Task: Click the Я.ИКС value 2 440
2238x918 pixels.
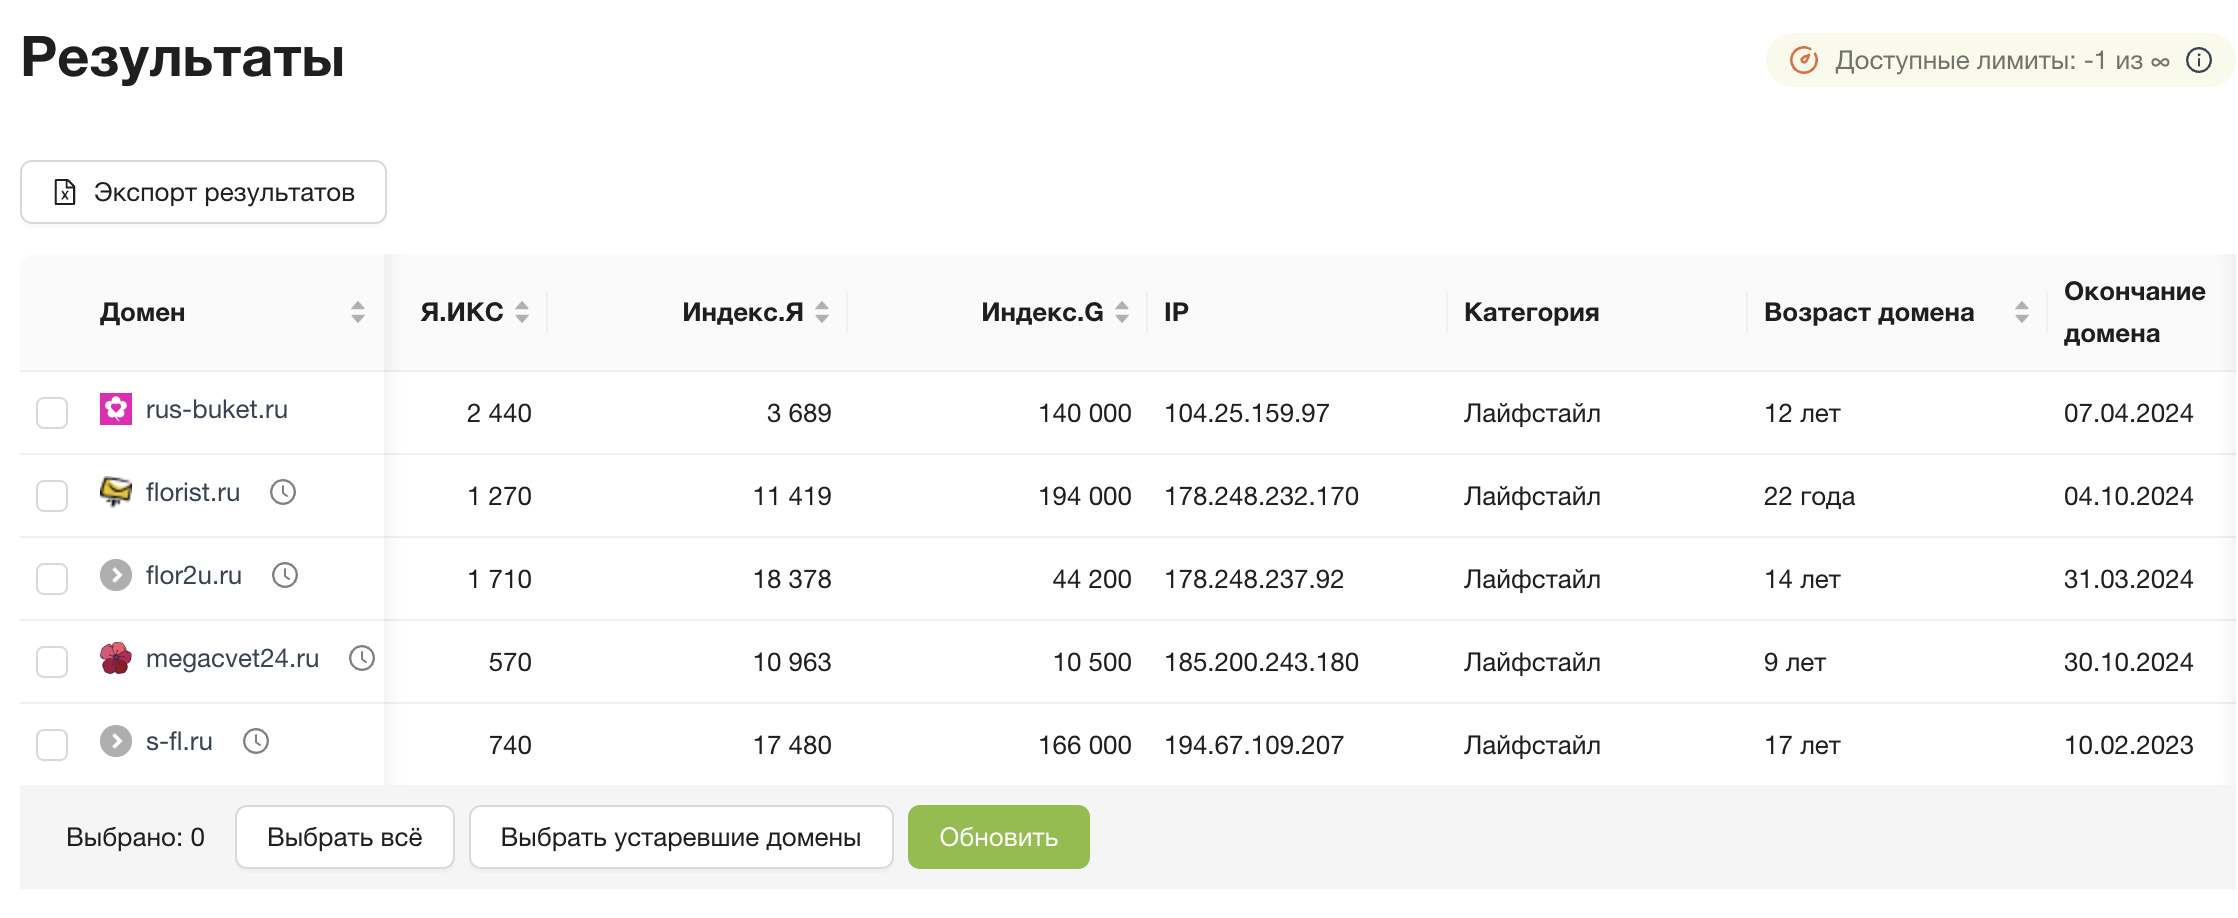Action: (499, 413)
